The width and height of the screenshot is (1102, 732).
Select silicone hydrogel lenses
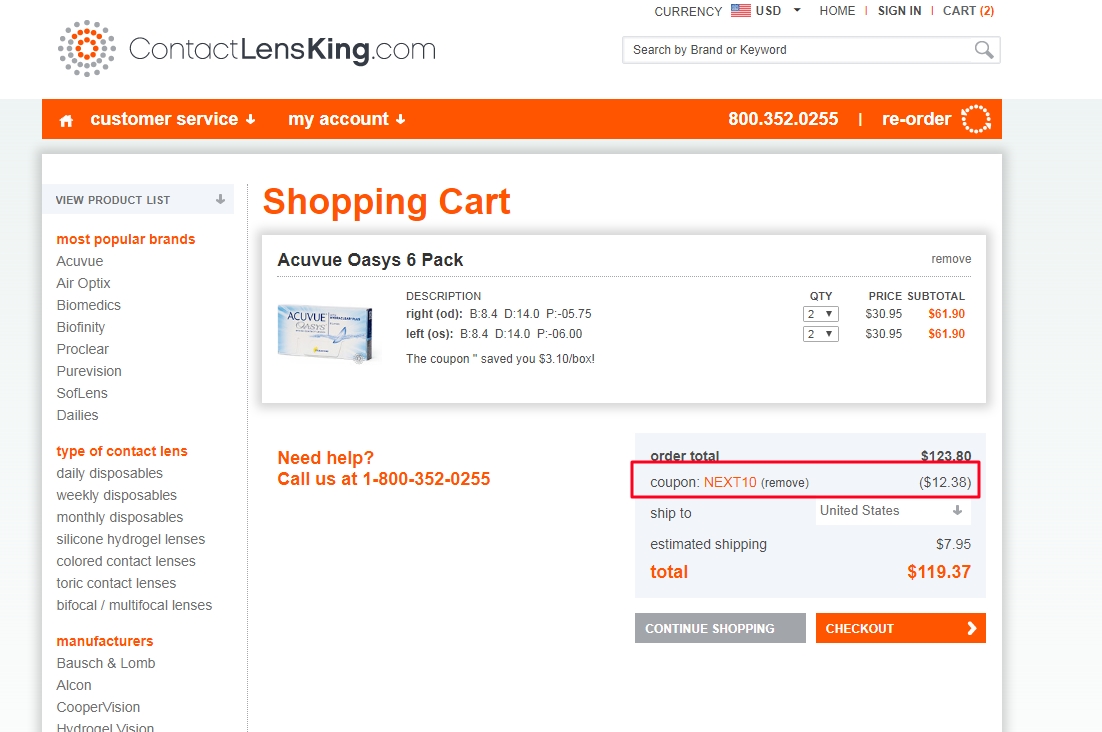[x=131, y=540]
